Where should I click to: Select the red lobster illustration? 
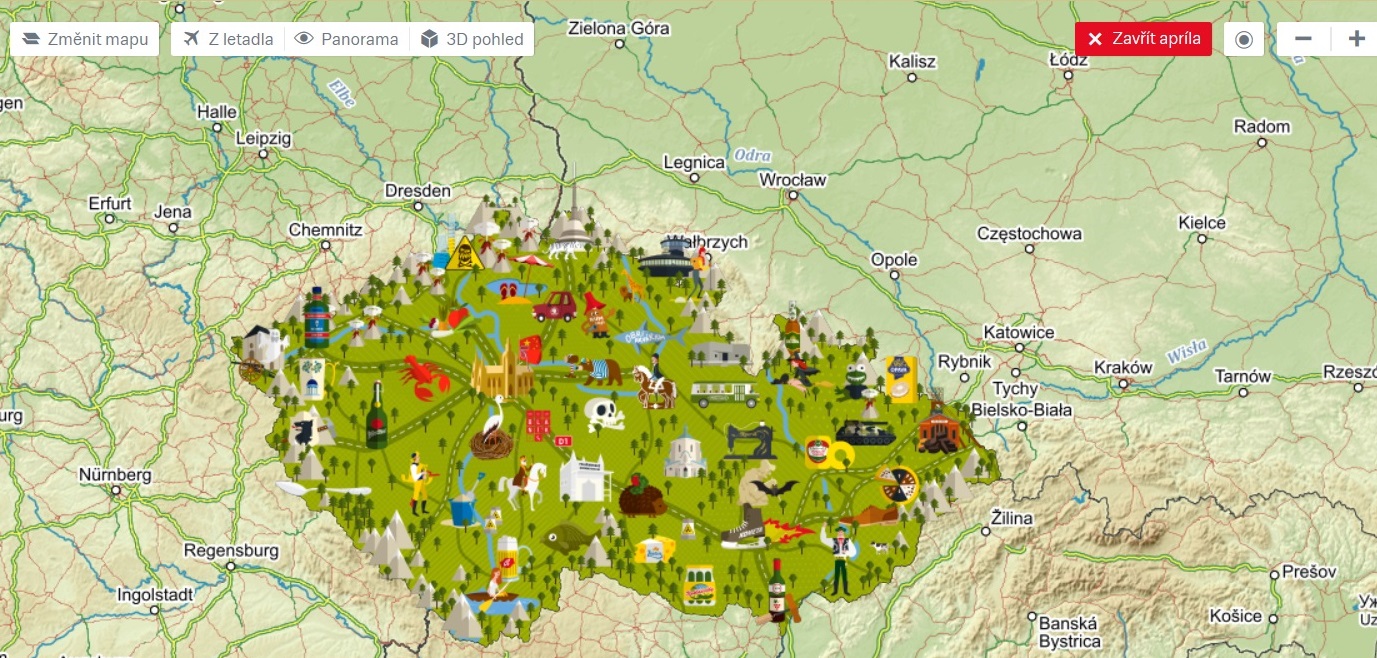point(423,375)
